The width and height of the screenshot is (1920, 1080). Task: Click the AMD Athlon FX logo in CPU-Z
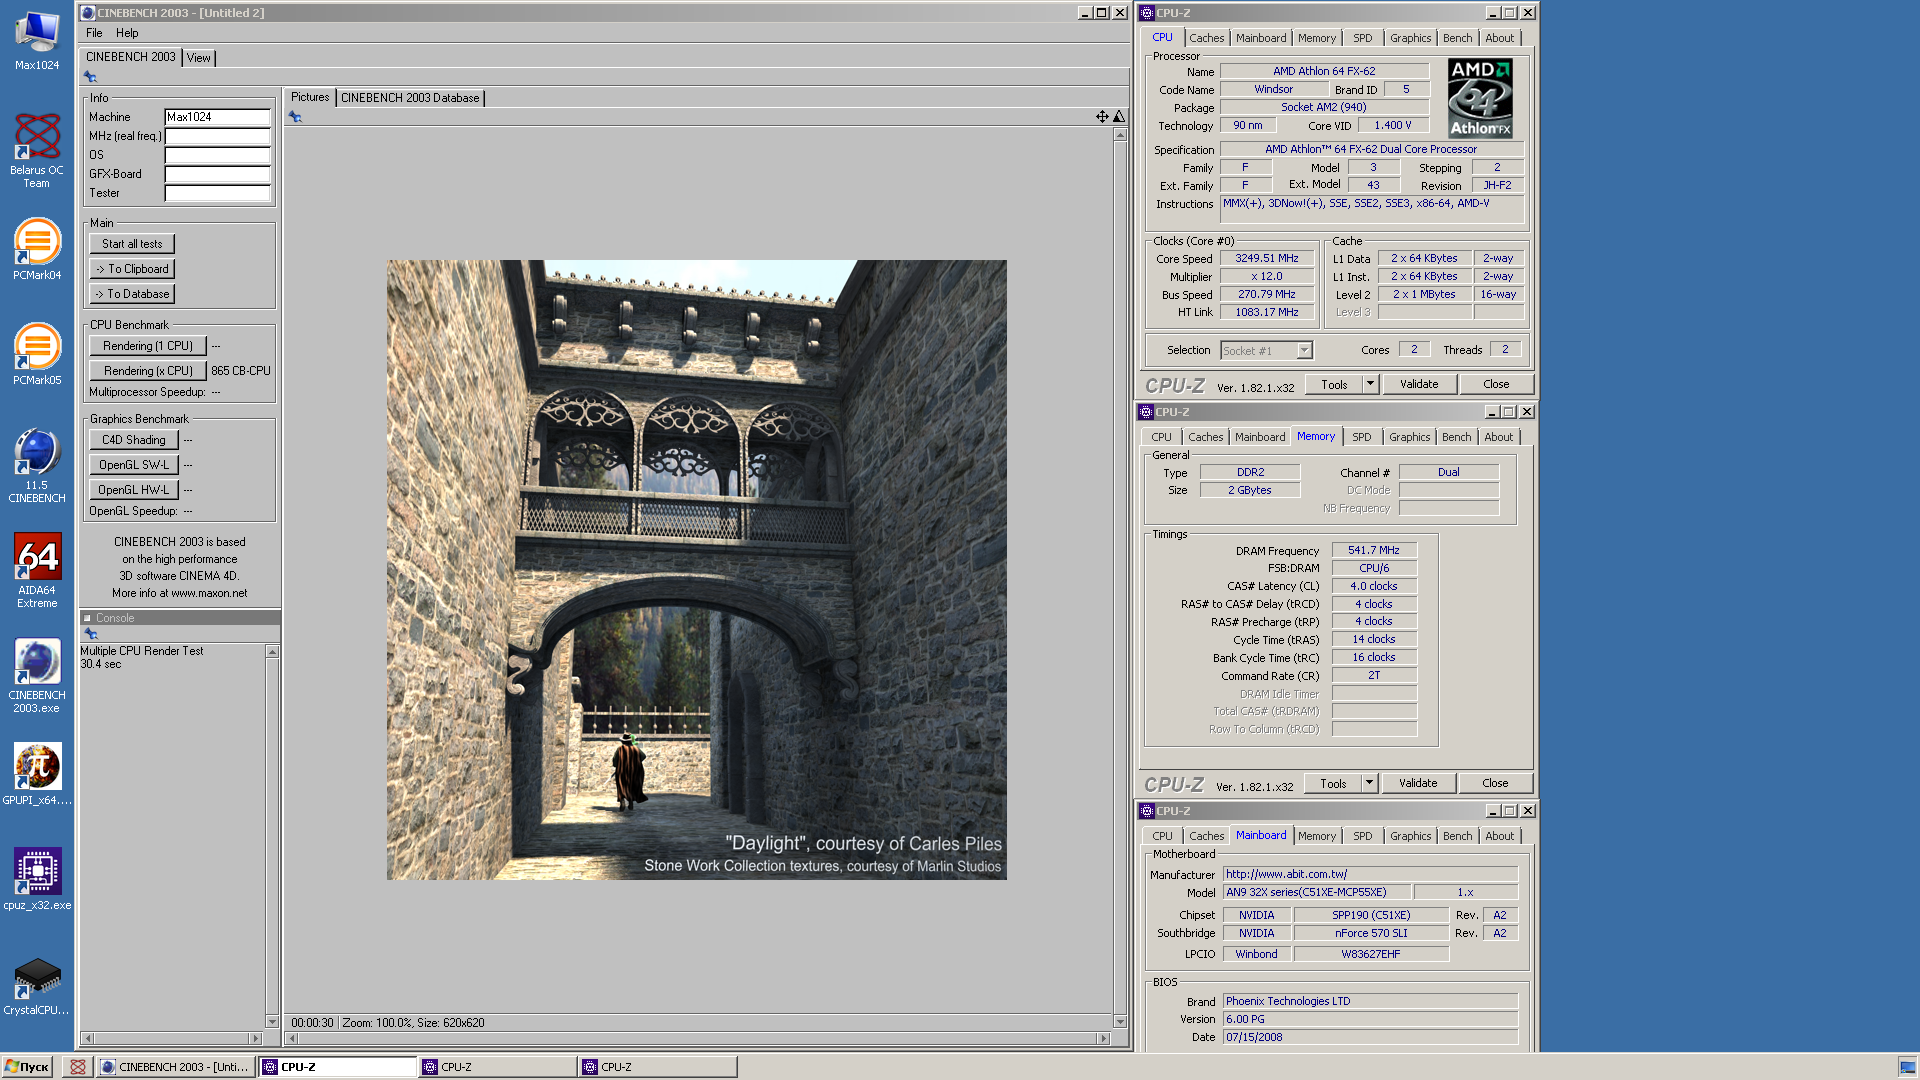pos(1480,98)
